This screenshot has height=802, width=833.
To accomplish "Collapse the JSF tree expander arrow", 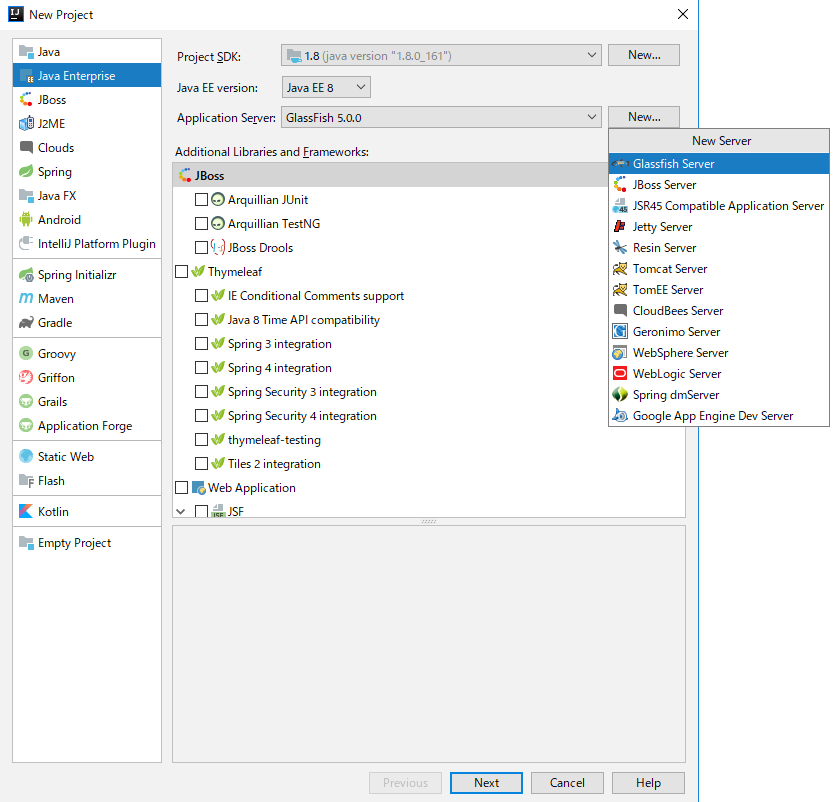I will click(181, 511).
